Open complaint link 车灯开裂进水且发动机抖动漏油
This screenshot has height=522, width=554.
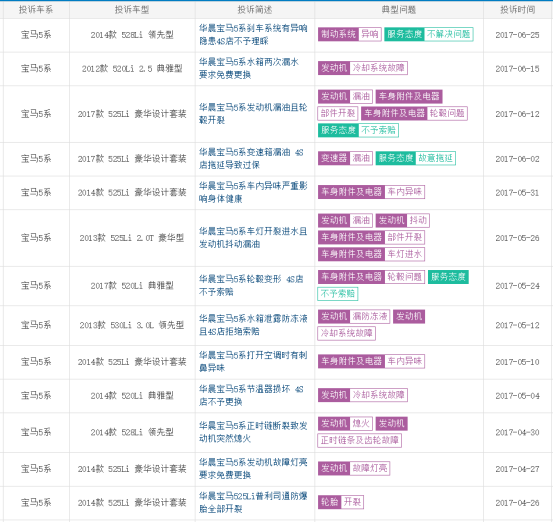click(253, 237)
